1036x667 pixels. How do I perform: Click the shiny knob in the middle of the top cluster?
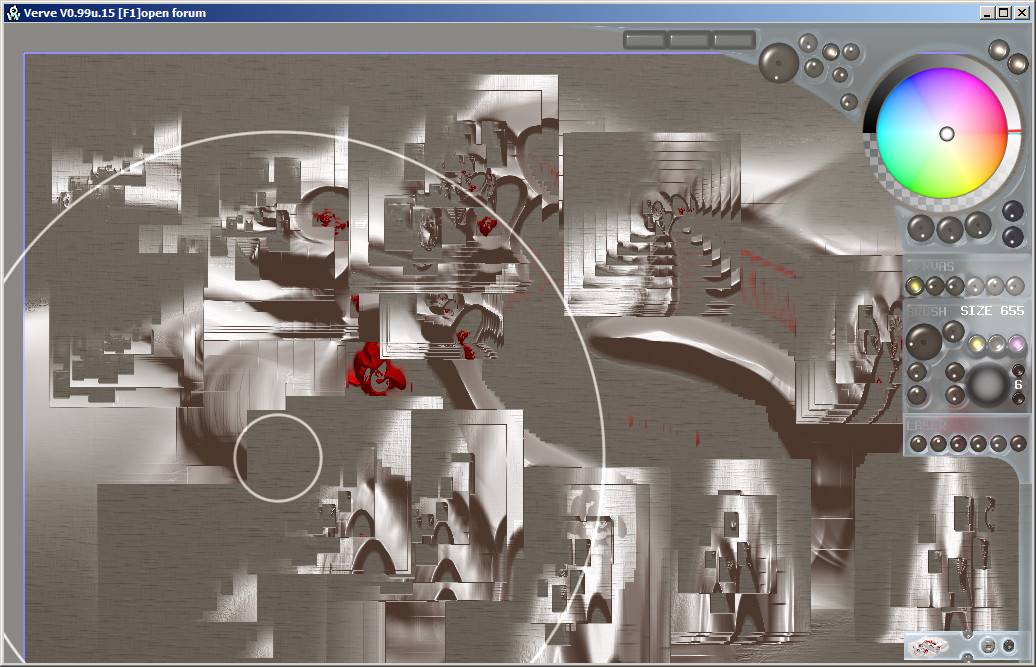tap(831, 52)
